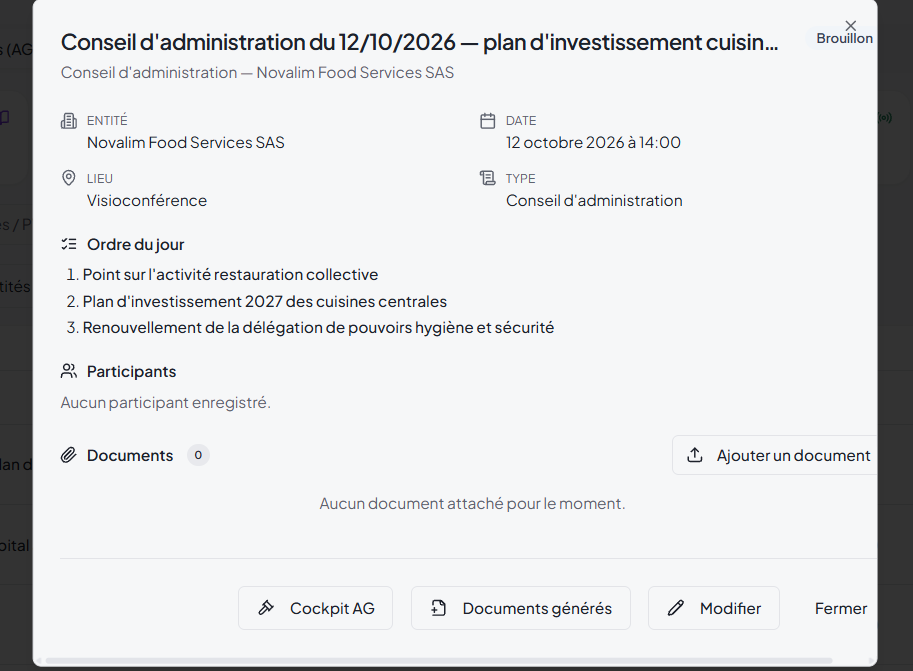Click the Documents count badge showing 0
913x671 pixels.
coord(198,455)
